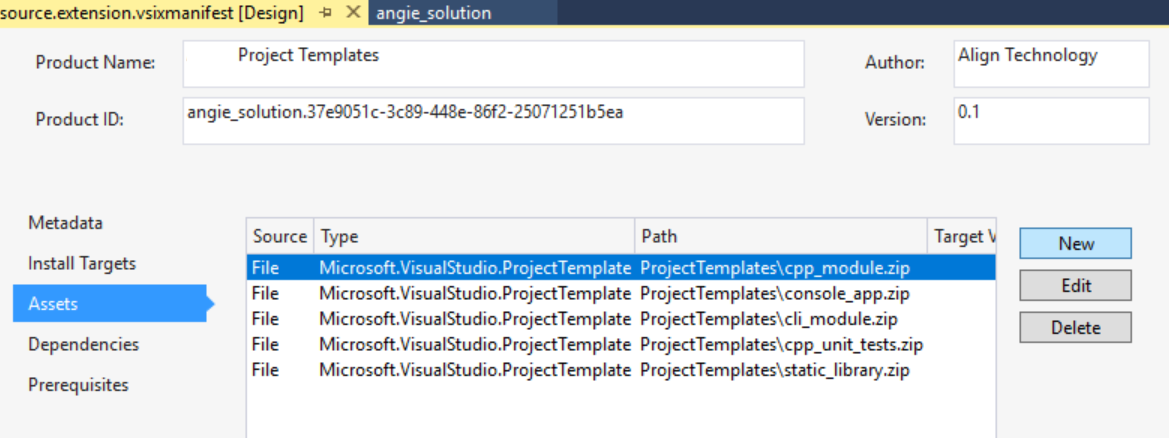This screenshot has width=1169, height=438.
Task: Edit the Version field
Action: point(1051,120)
